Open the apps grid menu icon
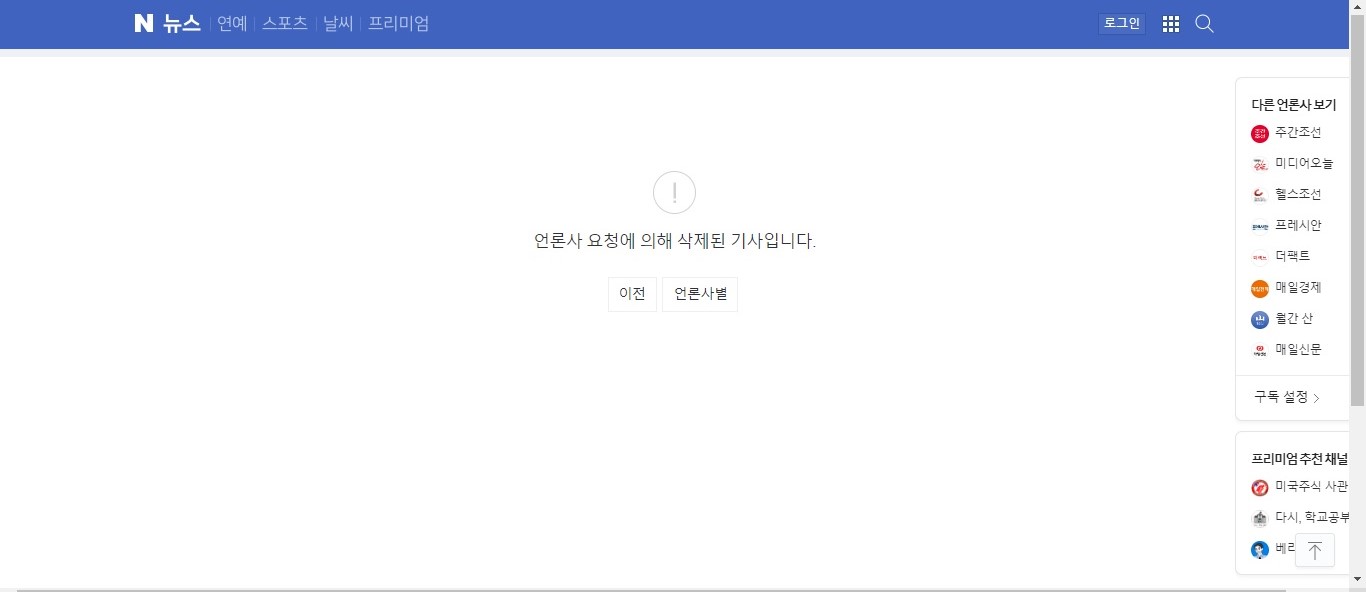Viewport: 1366px width, 592px height. [1171, 24]
